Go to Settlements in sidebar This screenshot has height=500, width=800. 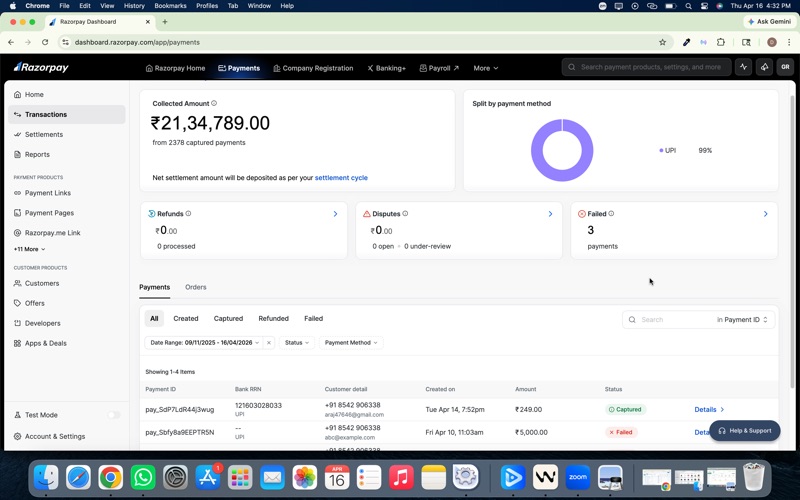pyautogui.click(x=44, y=134)
